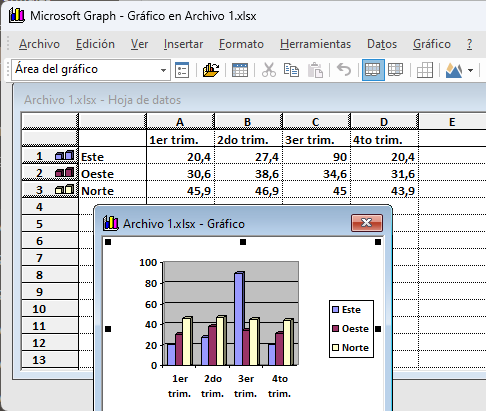Open the Herramientas menu
Screen dimensions: 486x411
pyautogui.click(x=315, y=44)
